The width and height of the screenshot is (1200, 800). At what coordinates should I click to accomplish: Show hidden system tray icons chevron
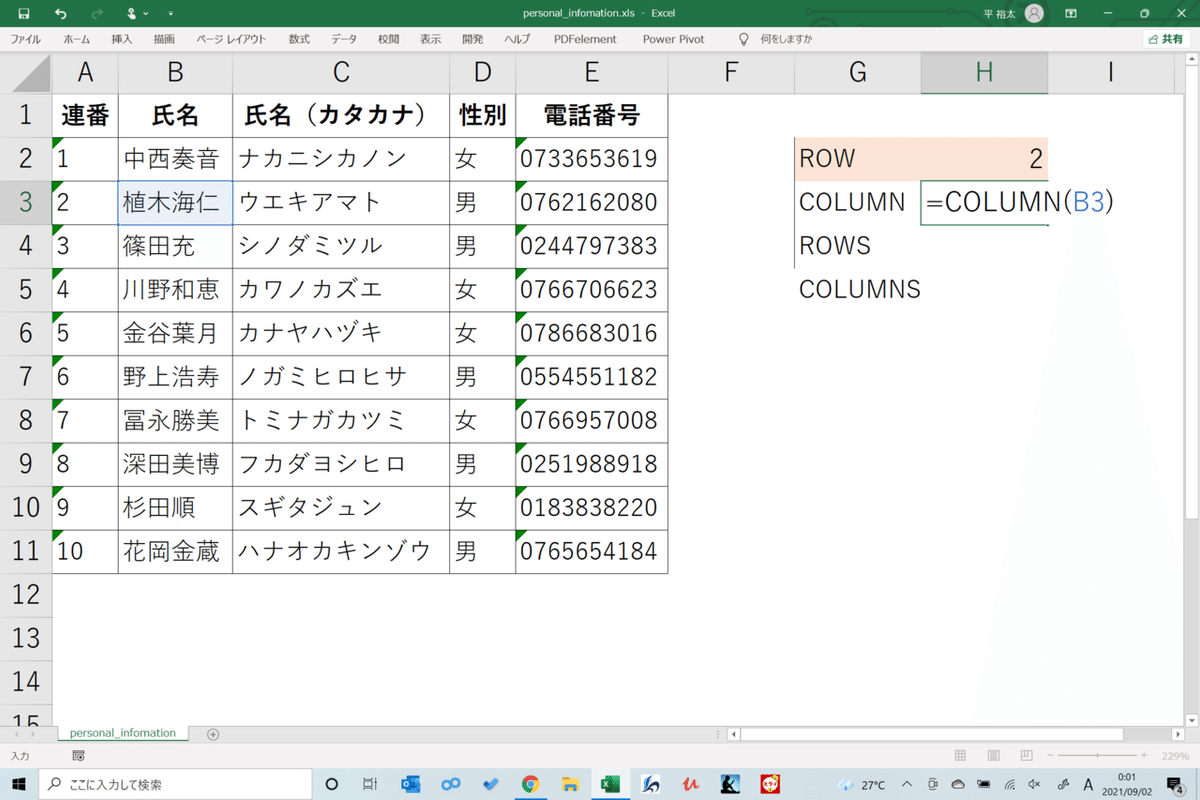(908, 784)
